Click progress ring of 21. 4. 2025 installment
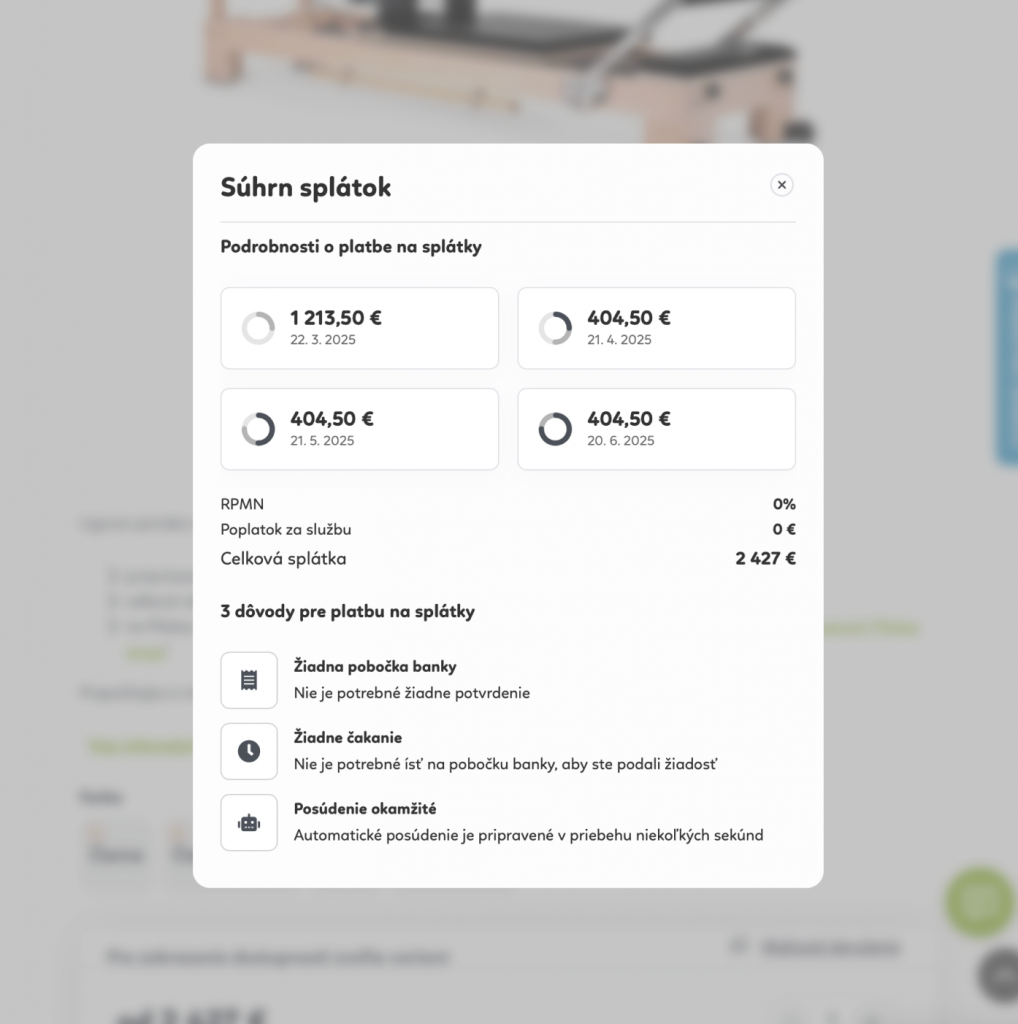1018x1024 pixels. click(556, 328)
